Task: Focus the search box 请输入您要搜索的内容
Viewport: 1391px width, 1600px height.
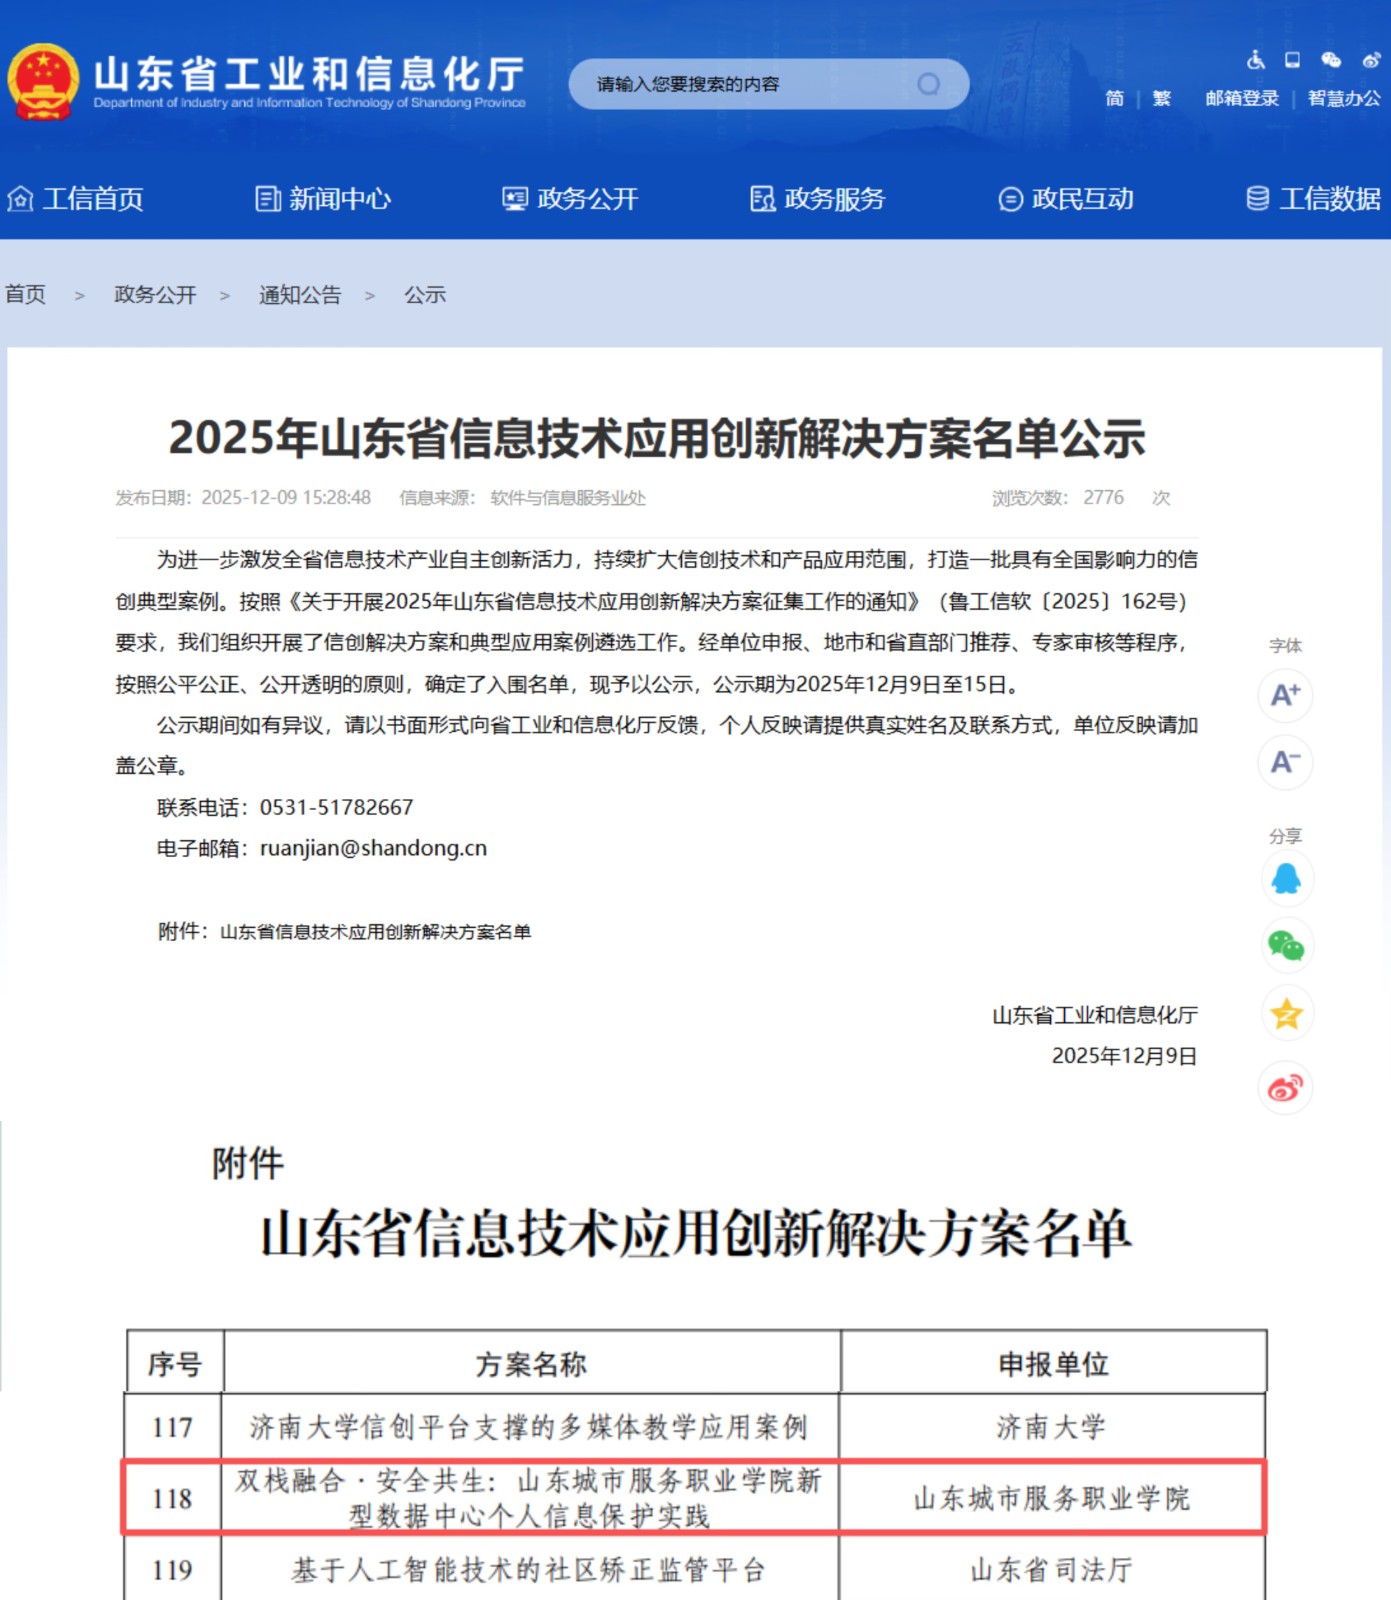Action: (740, 84)
